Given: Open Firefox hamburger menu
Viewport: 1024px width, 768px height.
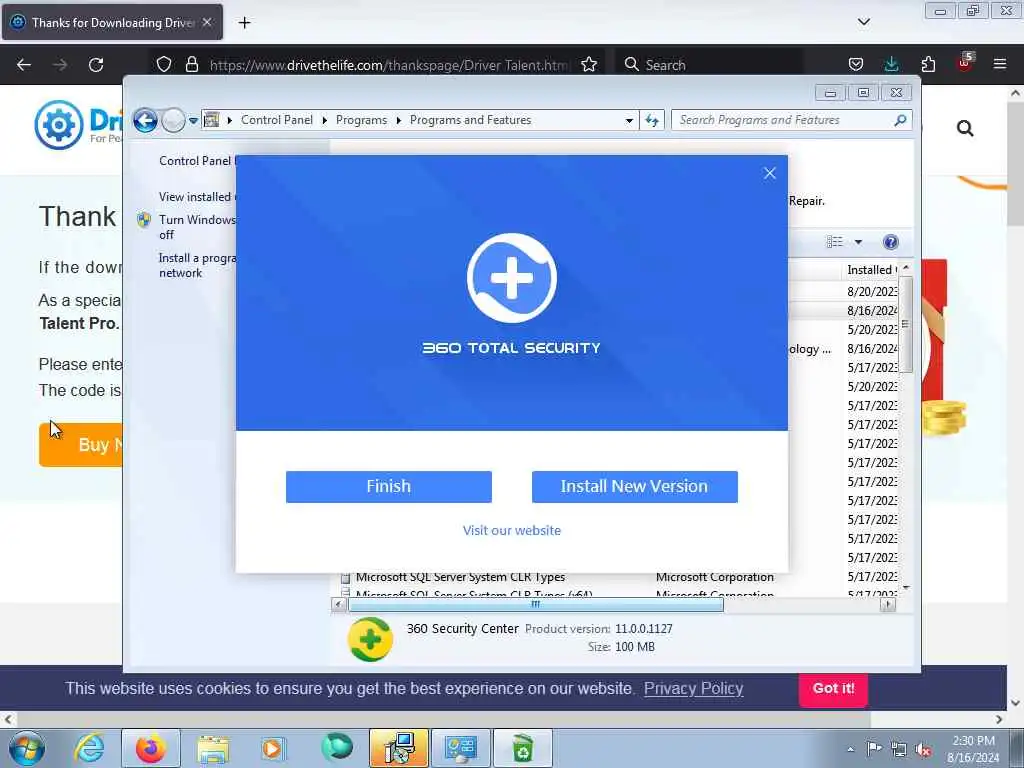Looking at the screenshot, I should point(1000,65).
